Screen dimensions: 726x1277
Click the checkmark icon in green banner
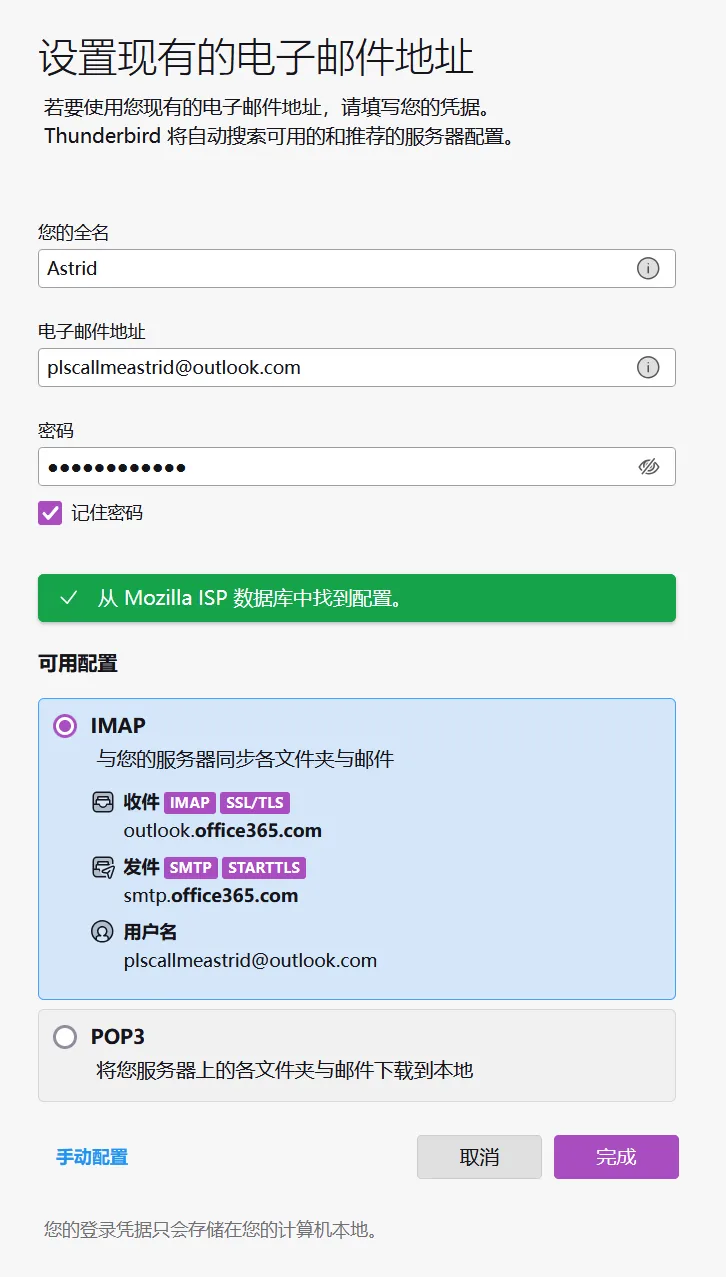point(69,598)
